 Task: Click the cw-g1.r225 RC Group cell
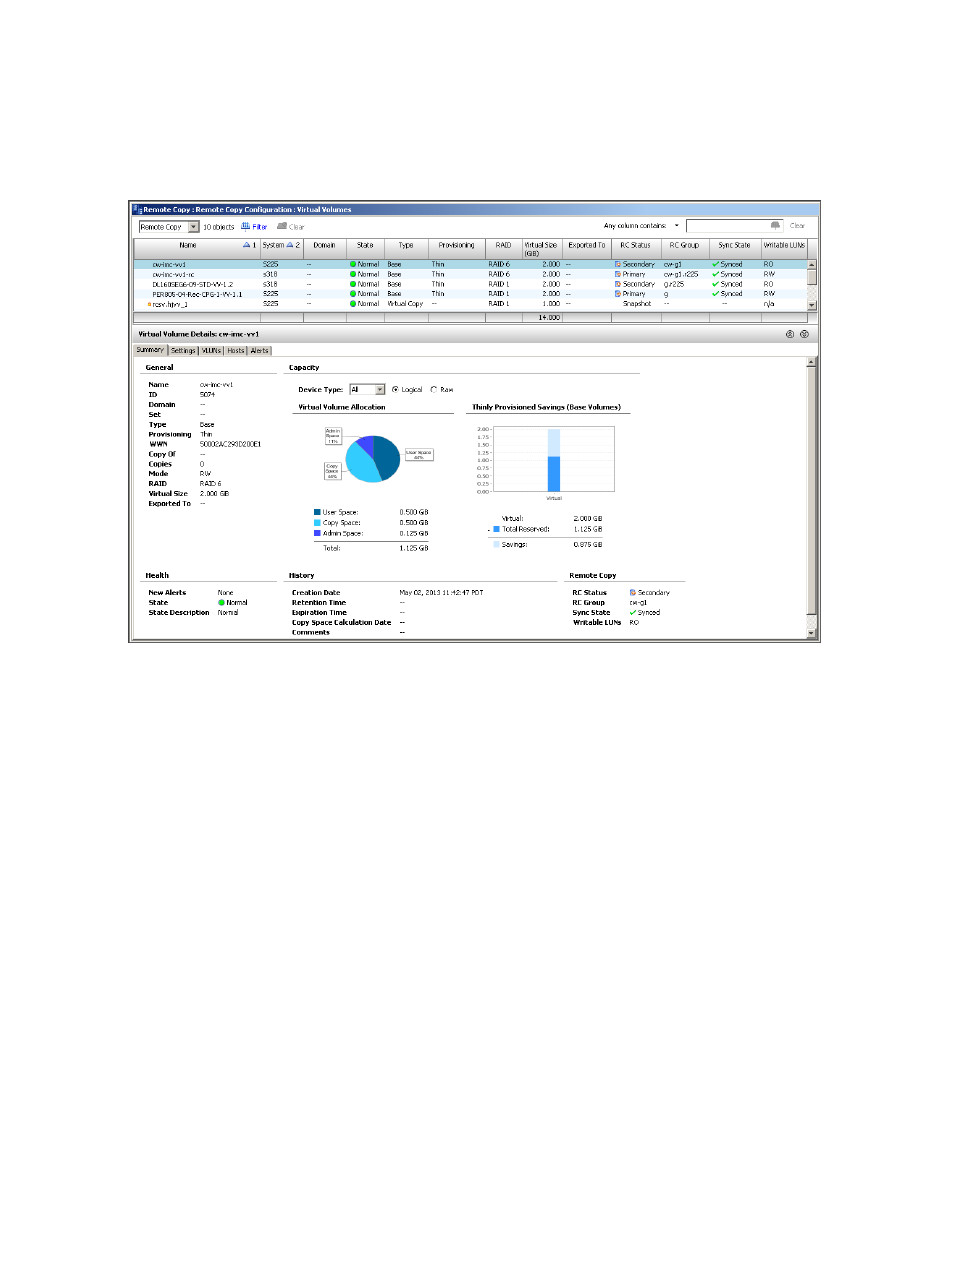click(681, 274)
